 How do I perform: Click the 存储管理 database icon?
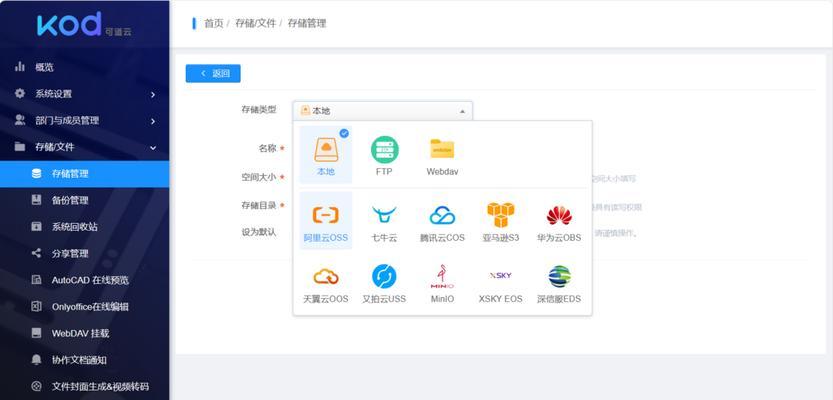click(x=37, y=173)
